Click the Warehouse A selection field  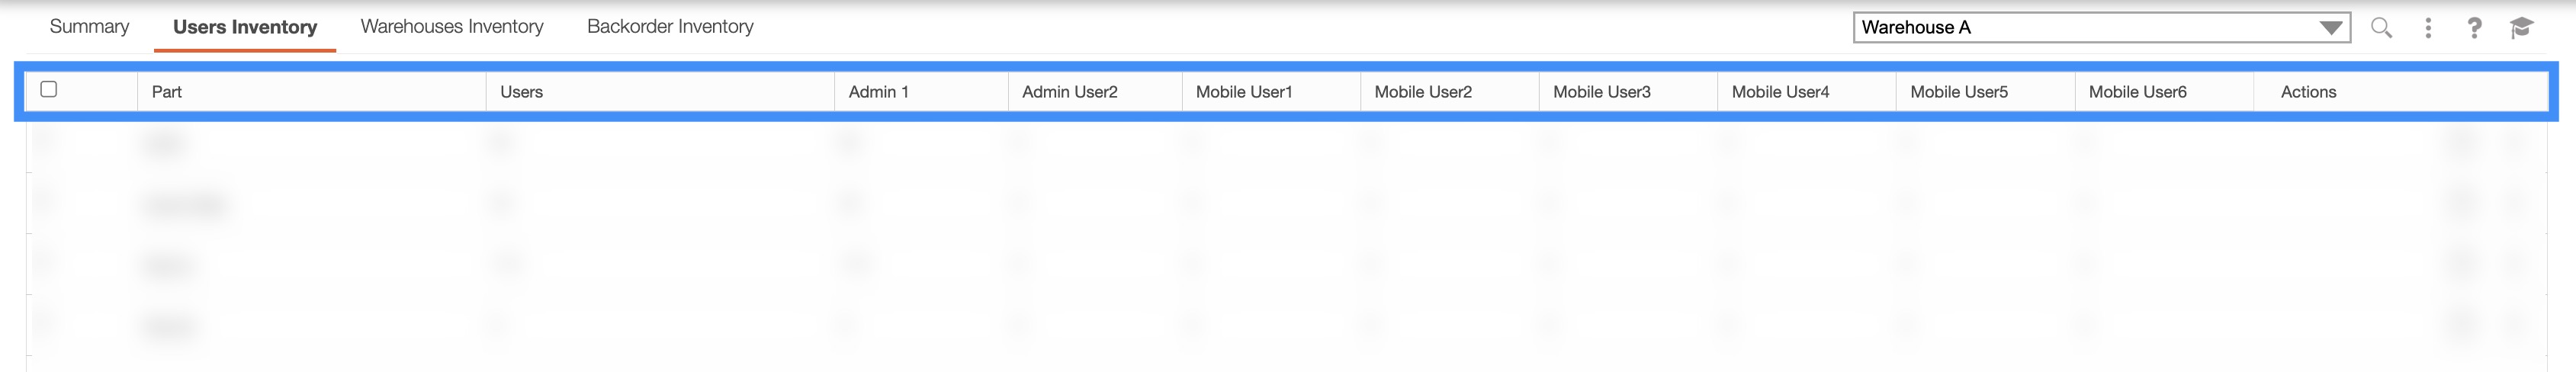[x=2080, y=28]
